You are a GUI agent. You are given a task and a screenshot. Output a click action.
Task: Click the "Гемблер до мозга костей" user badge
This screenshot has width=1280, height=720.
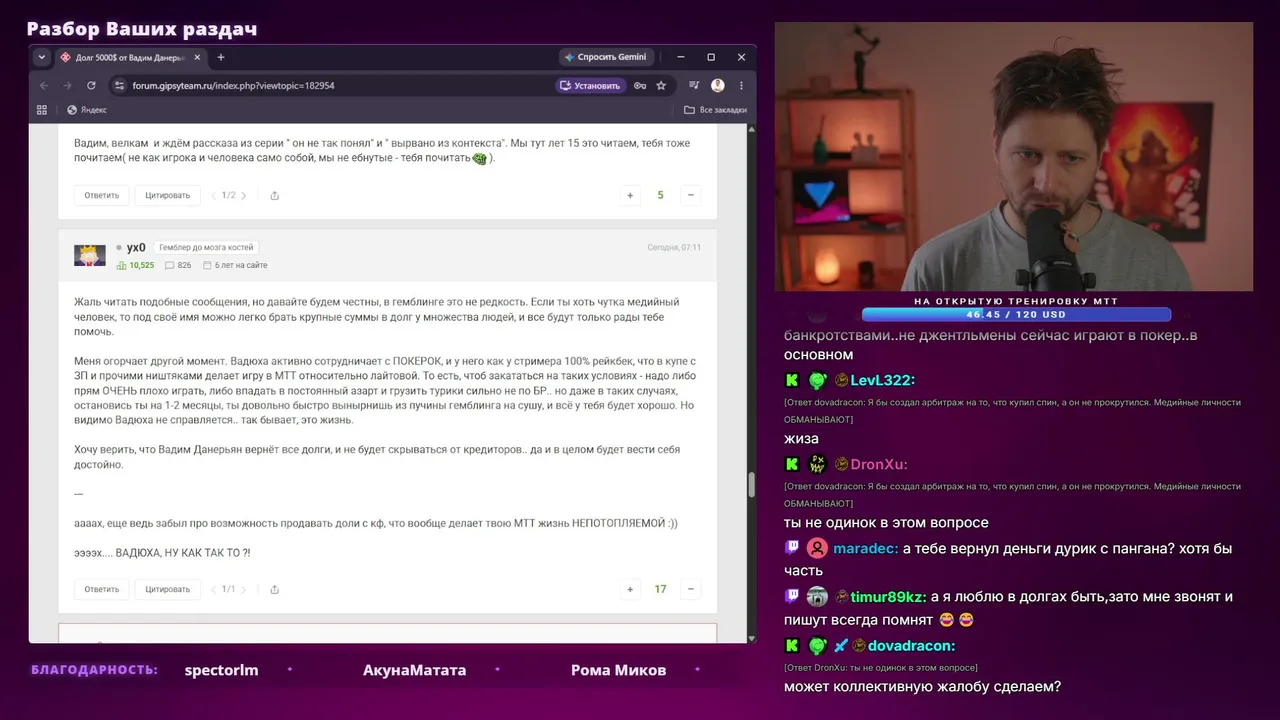click(206, 247)
